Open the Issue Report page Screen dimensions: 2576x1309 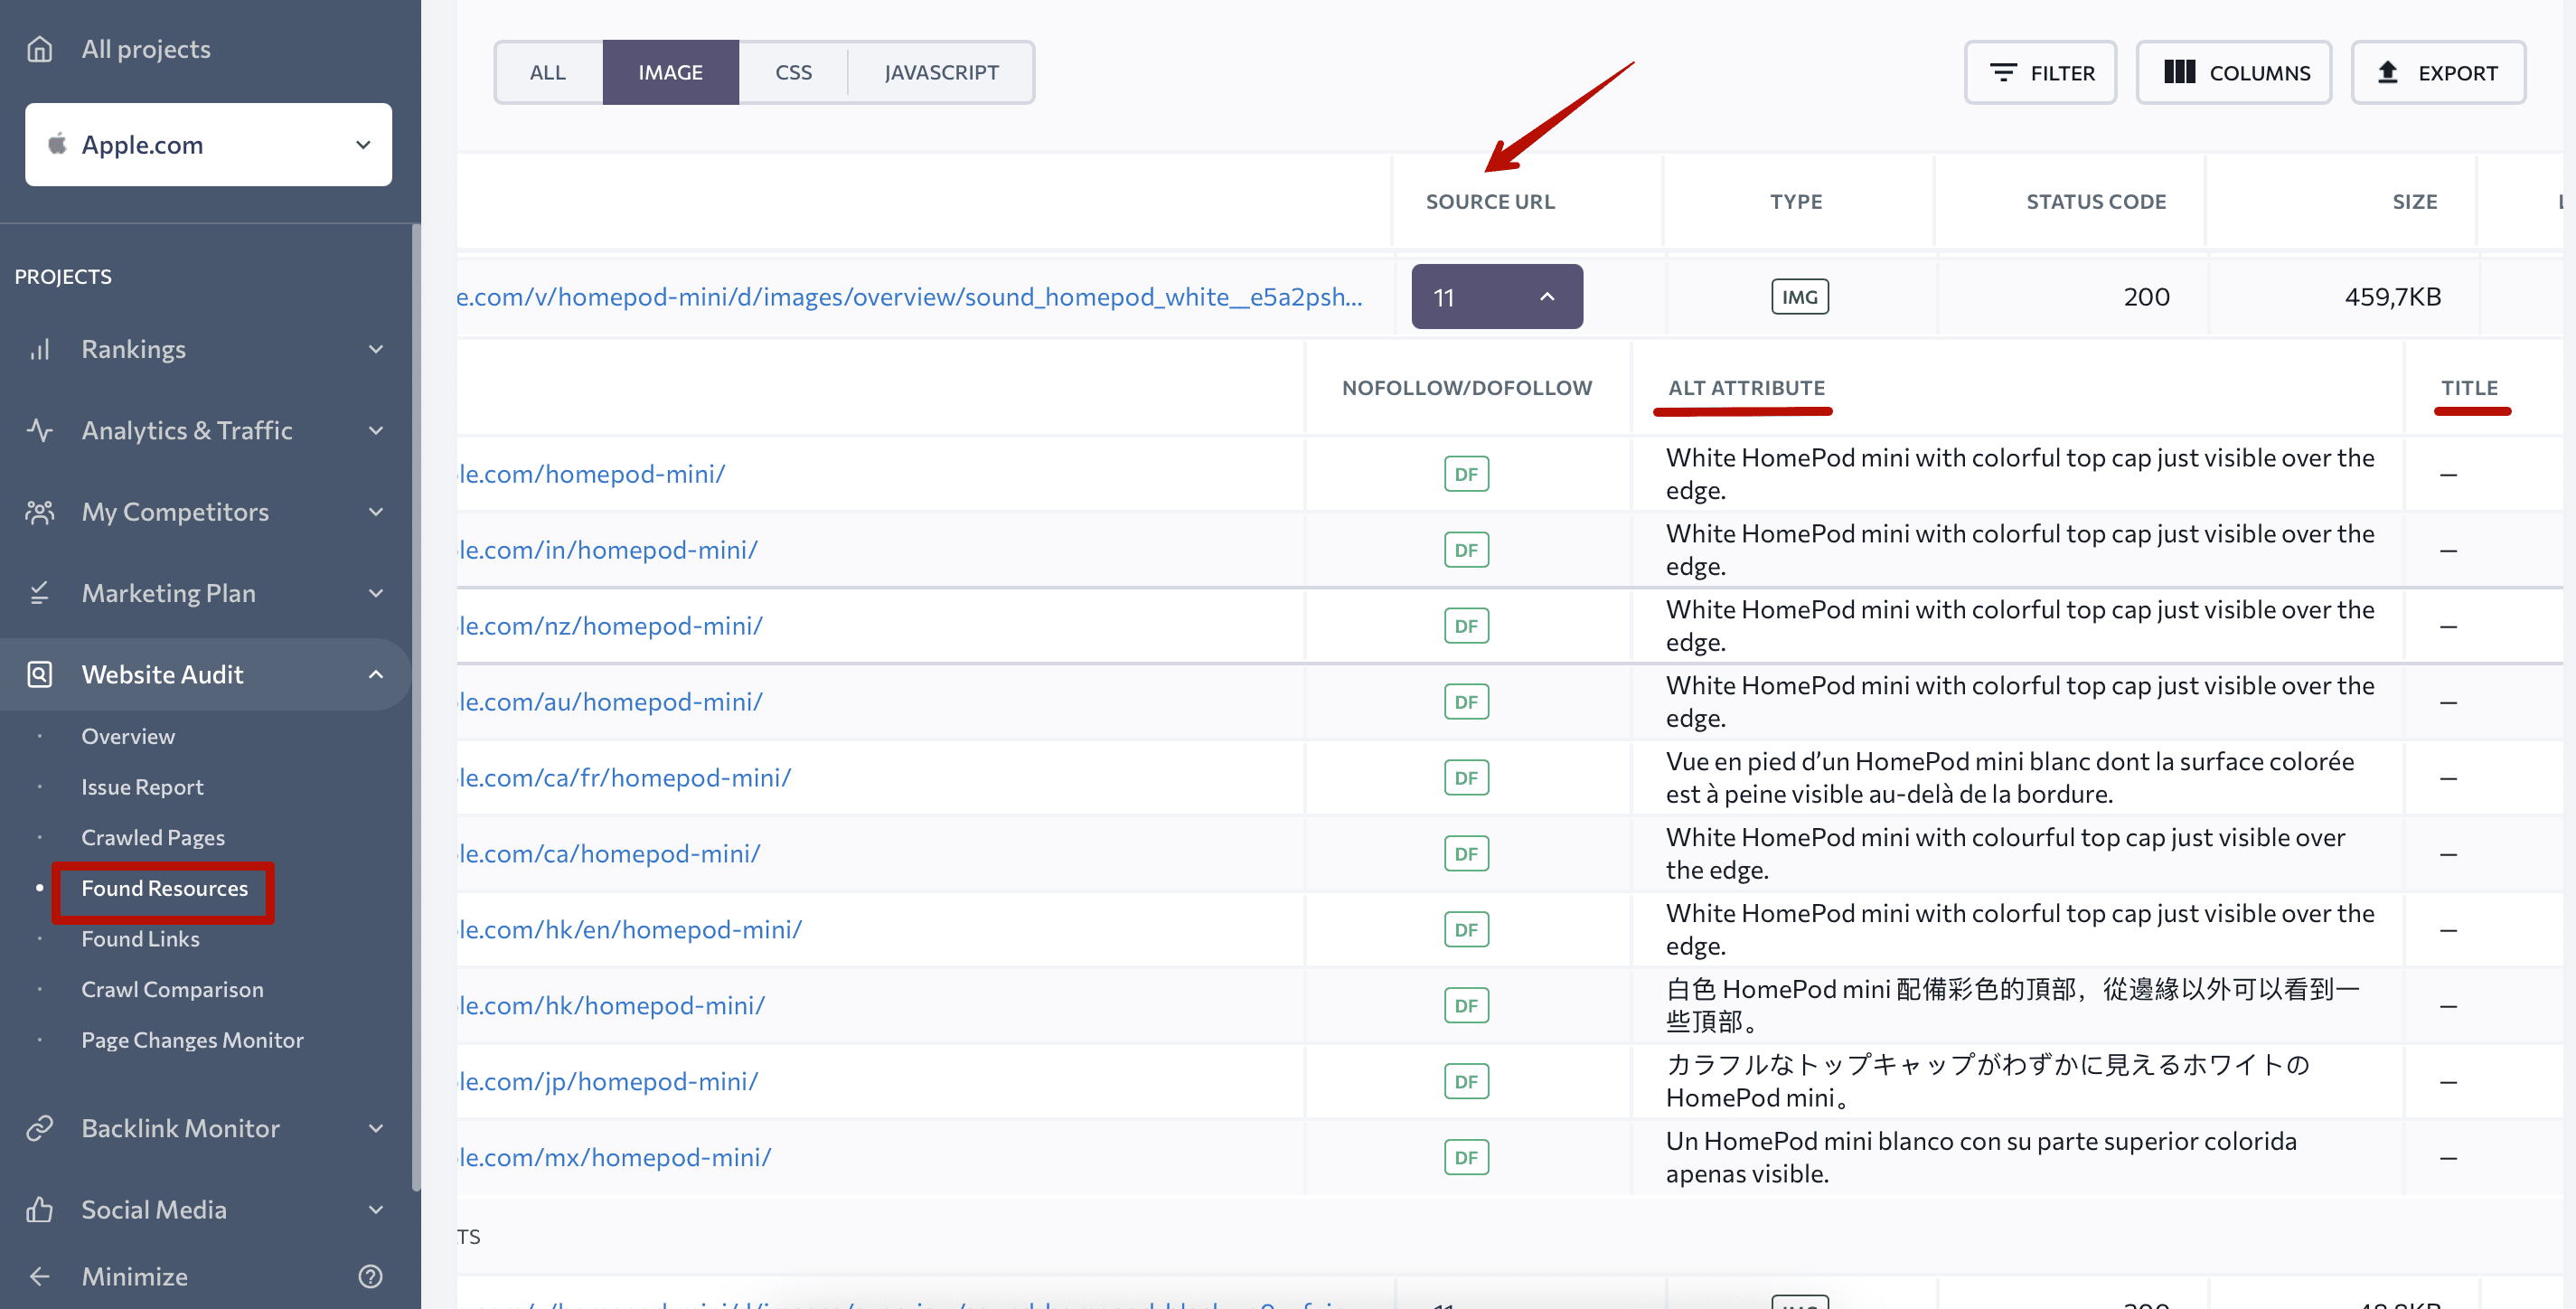coord(142,787)
